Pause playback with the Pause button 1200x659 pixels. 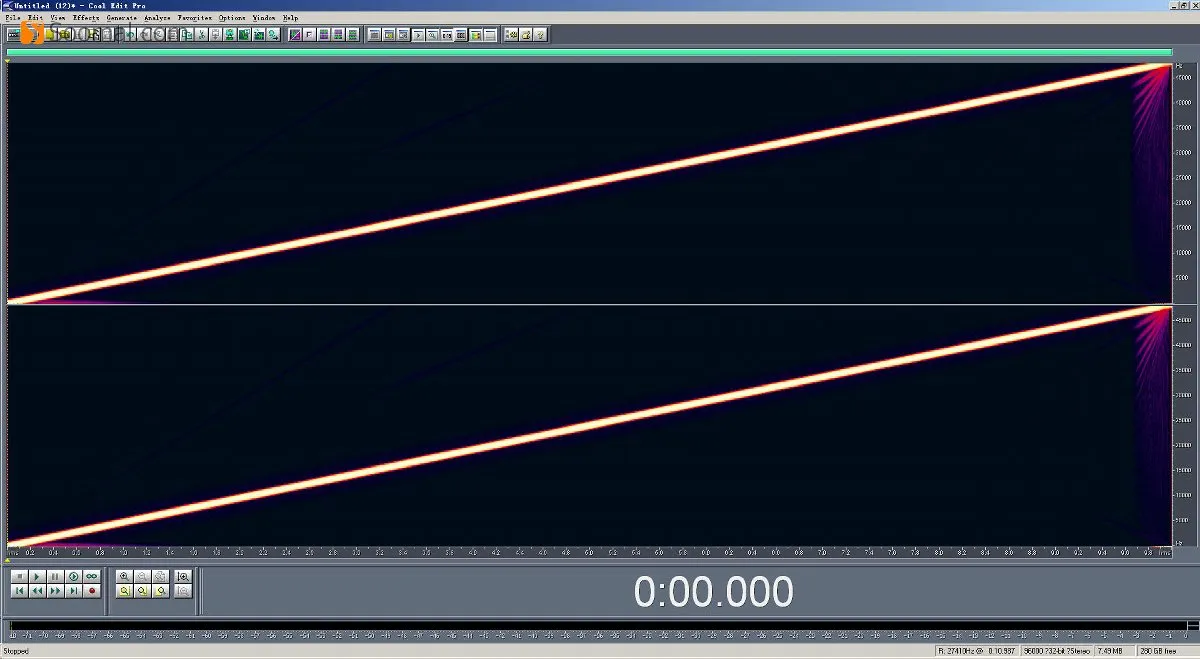click(55, 577)
